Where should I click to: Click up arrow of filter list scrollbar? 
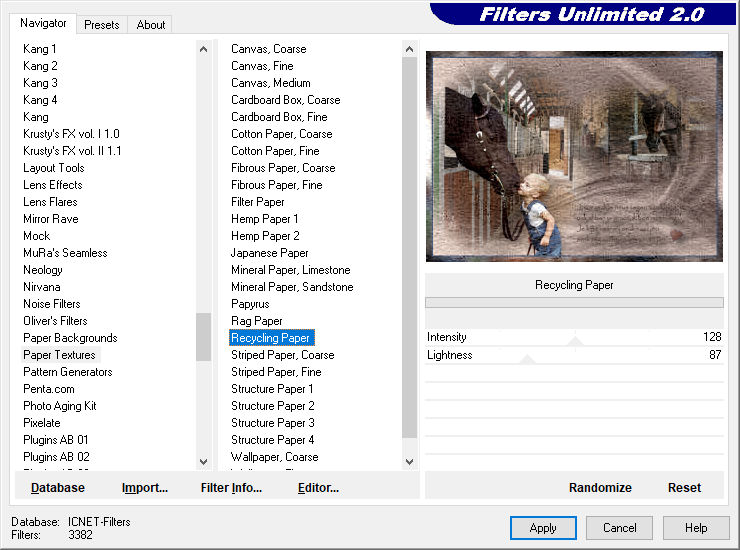coord(409,49)
